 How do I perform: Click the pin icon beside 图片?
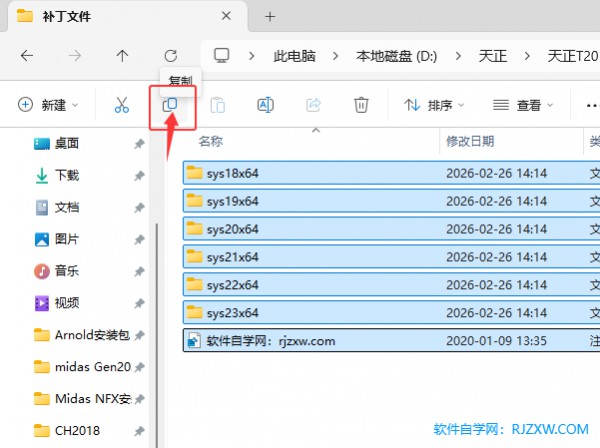pyautogui.click(x=139, y=239)
